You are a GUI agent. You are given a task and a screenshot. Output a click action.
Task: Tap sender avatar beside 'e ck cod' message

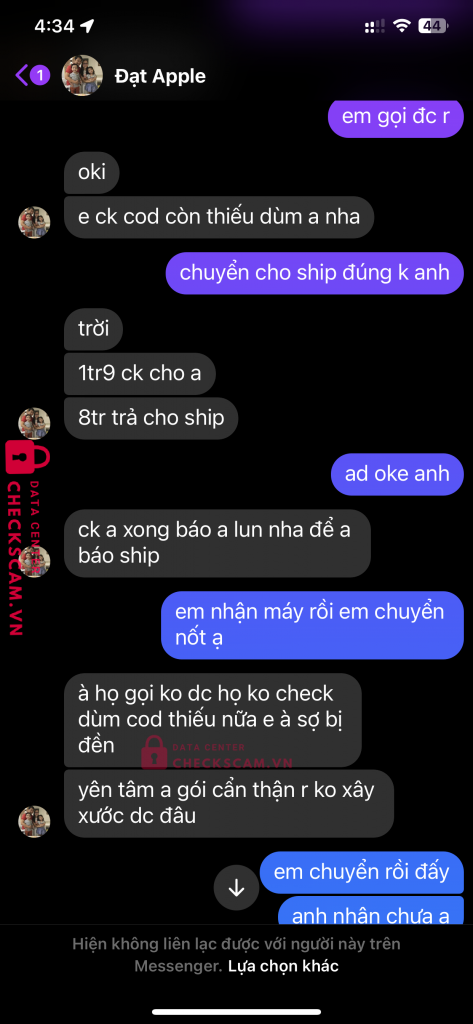point(34,223)
